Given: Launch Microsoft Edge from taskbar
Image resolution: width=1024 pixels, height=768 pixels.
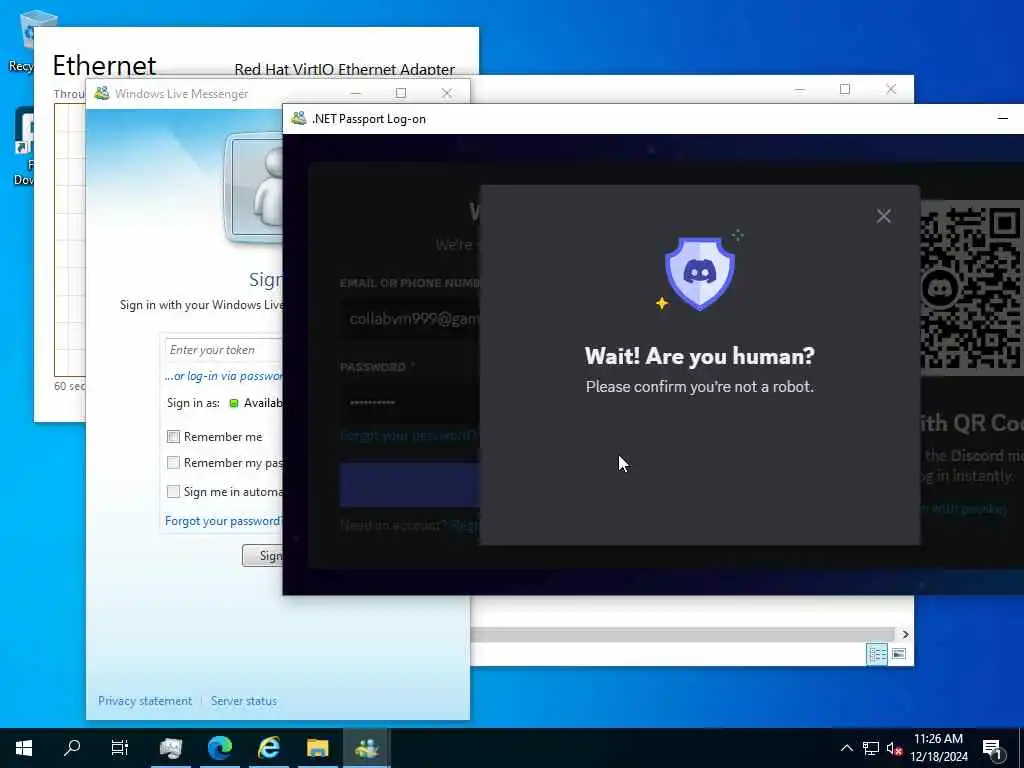Looking at the screenshot, I should [x=219, y=748].
